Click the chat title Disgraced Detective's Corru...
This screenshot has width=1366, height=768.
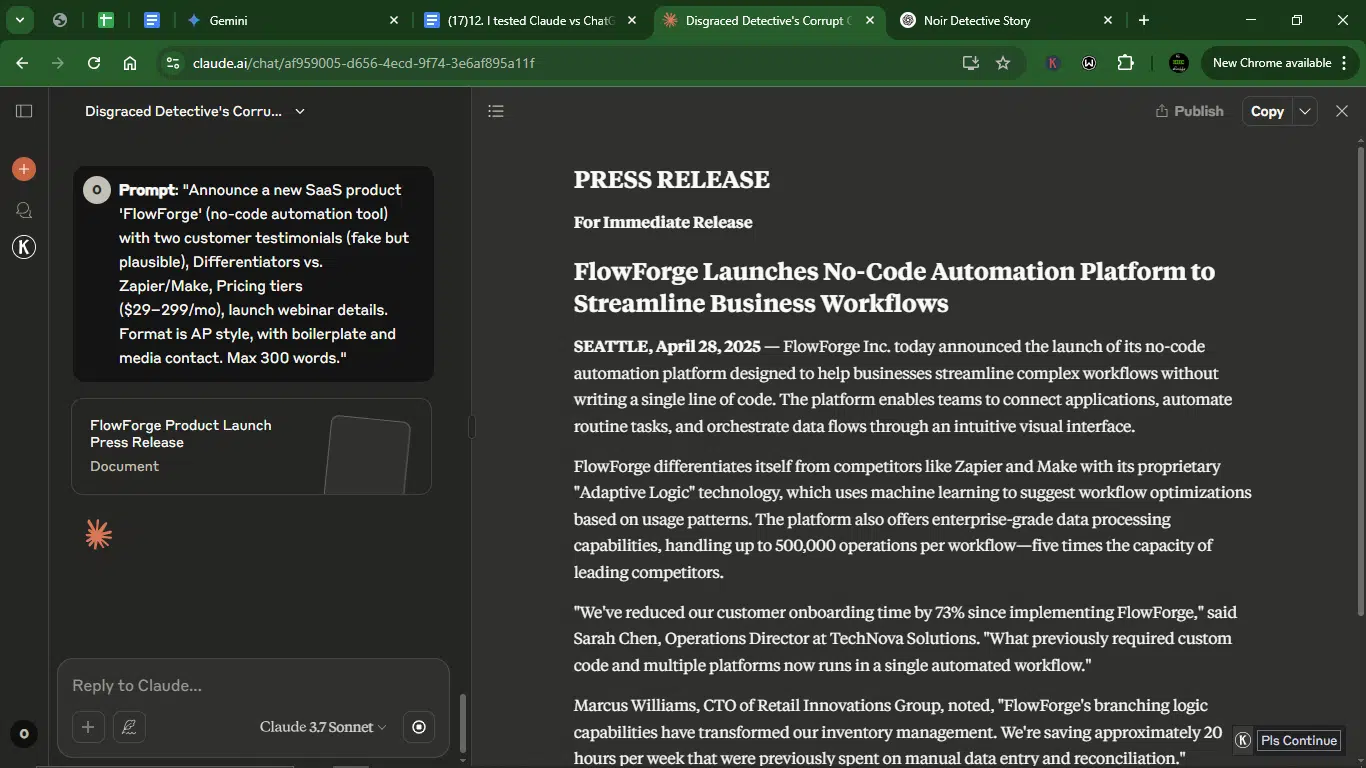(183, 111)
